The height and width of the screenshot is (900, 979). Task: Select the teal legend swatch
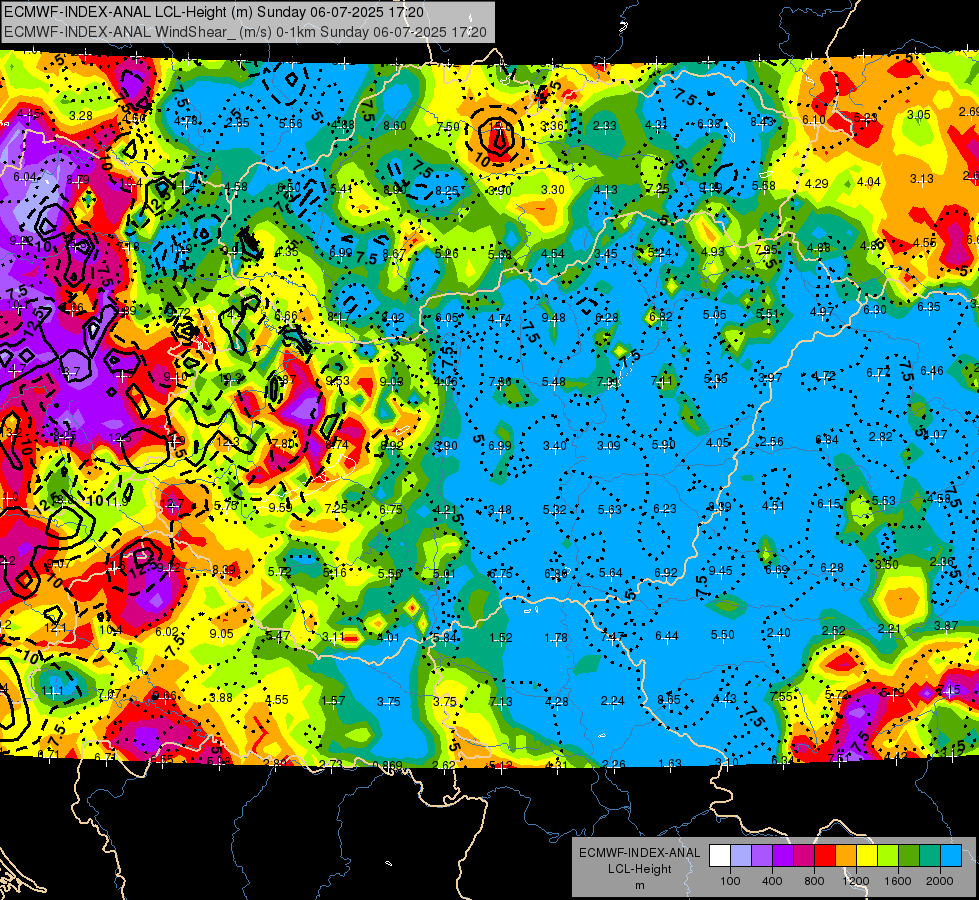coord(930,856)
